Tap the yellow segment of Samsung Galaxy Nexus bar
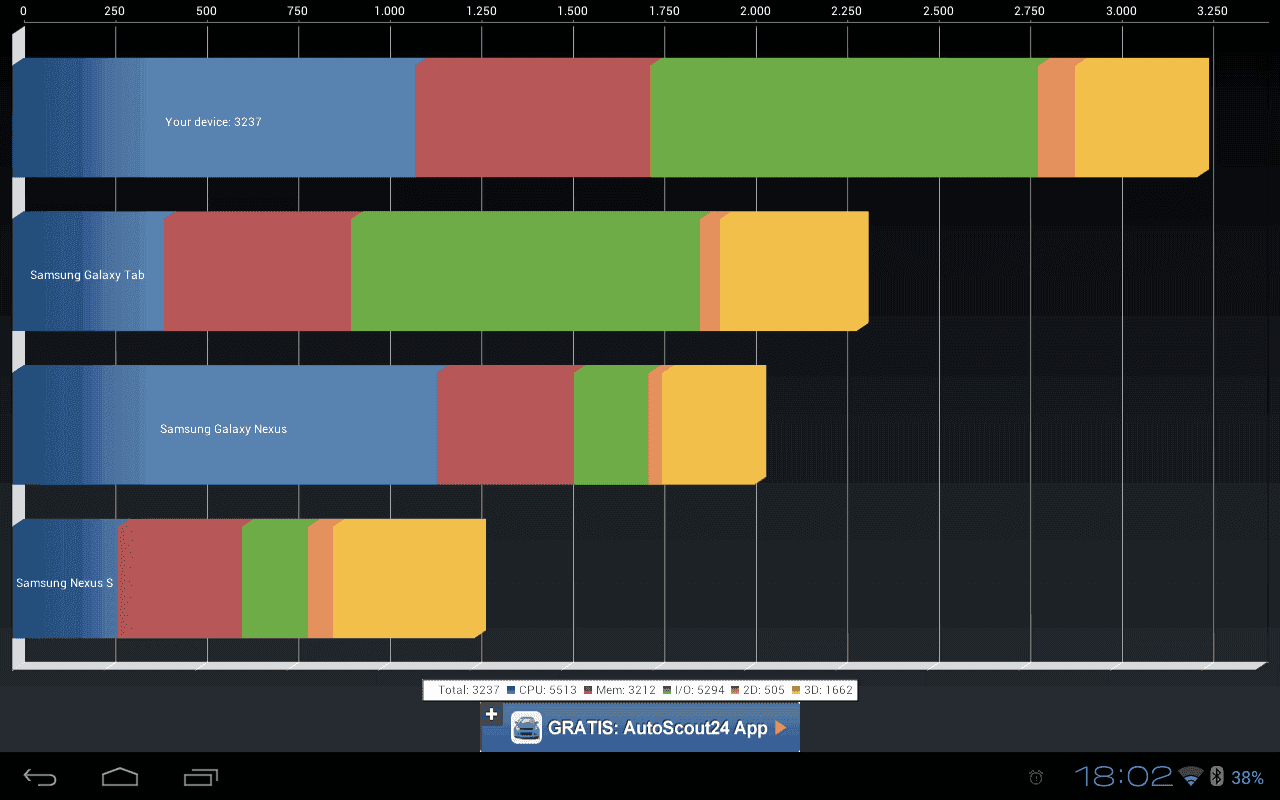The image size is (1280, 800). point(713,425)
